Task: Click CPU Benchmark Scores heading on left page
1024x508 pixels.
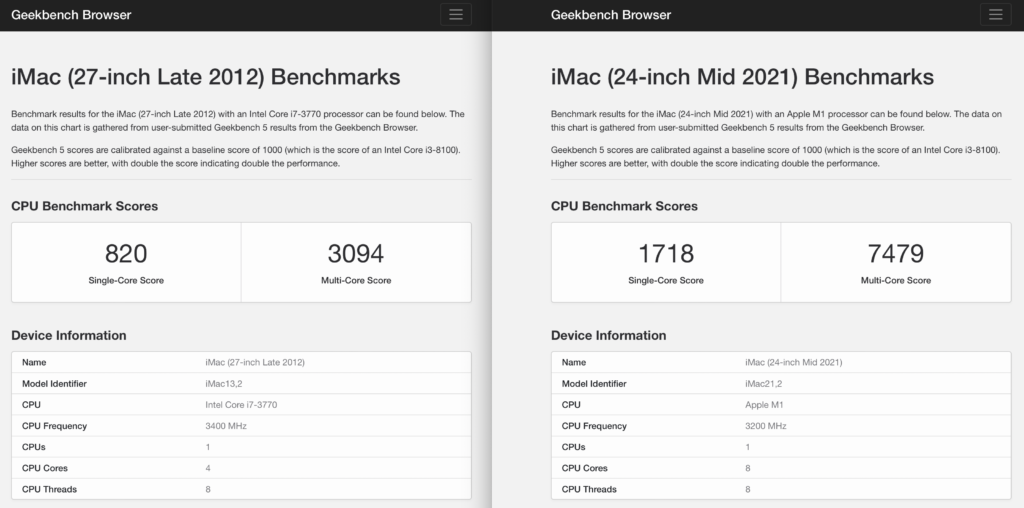Action: [84, 206]
